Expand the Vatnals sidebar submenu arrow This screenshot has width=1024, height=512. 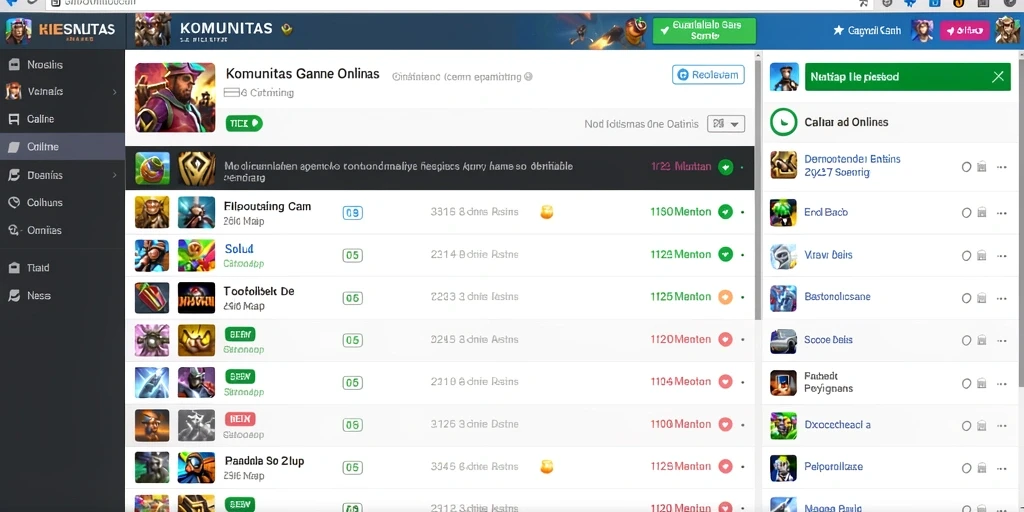pyautogui.click(x=114, y=92)
